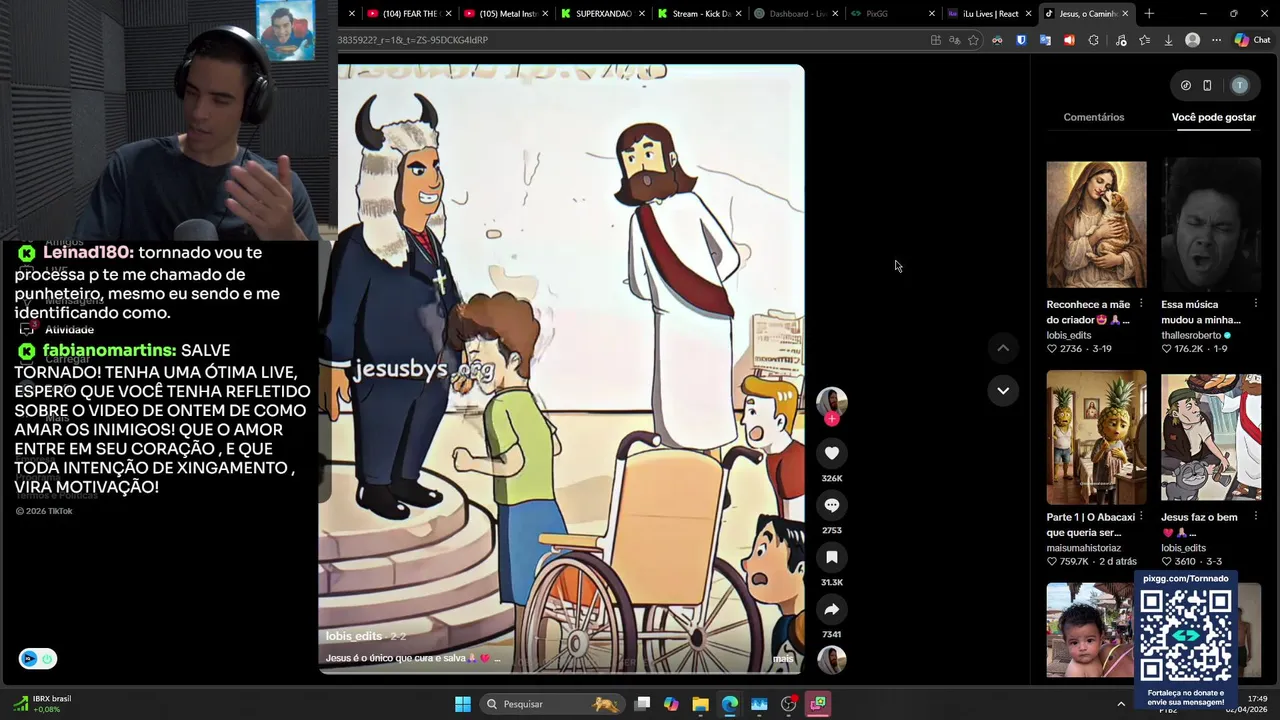
Task: Click the translate page icon in address bar
Action: point(954,40)
